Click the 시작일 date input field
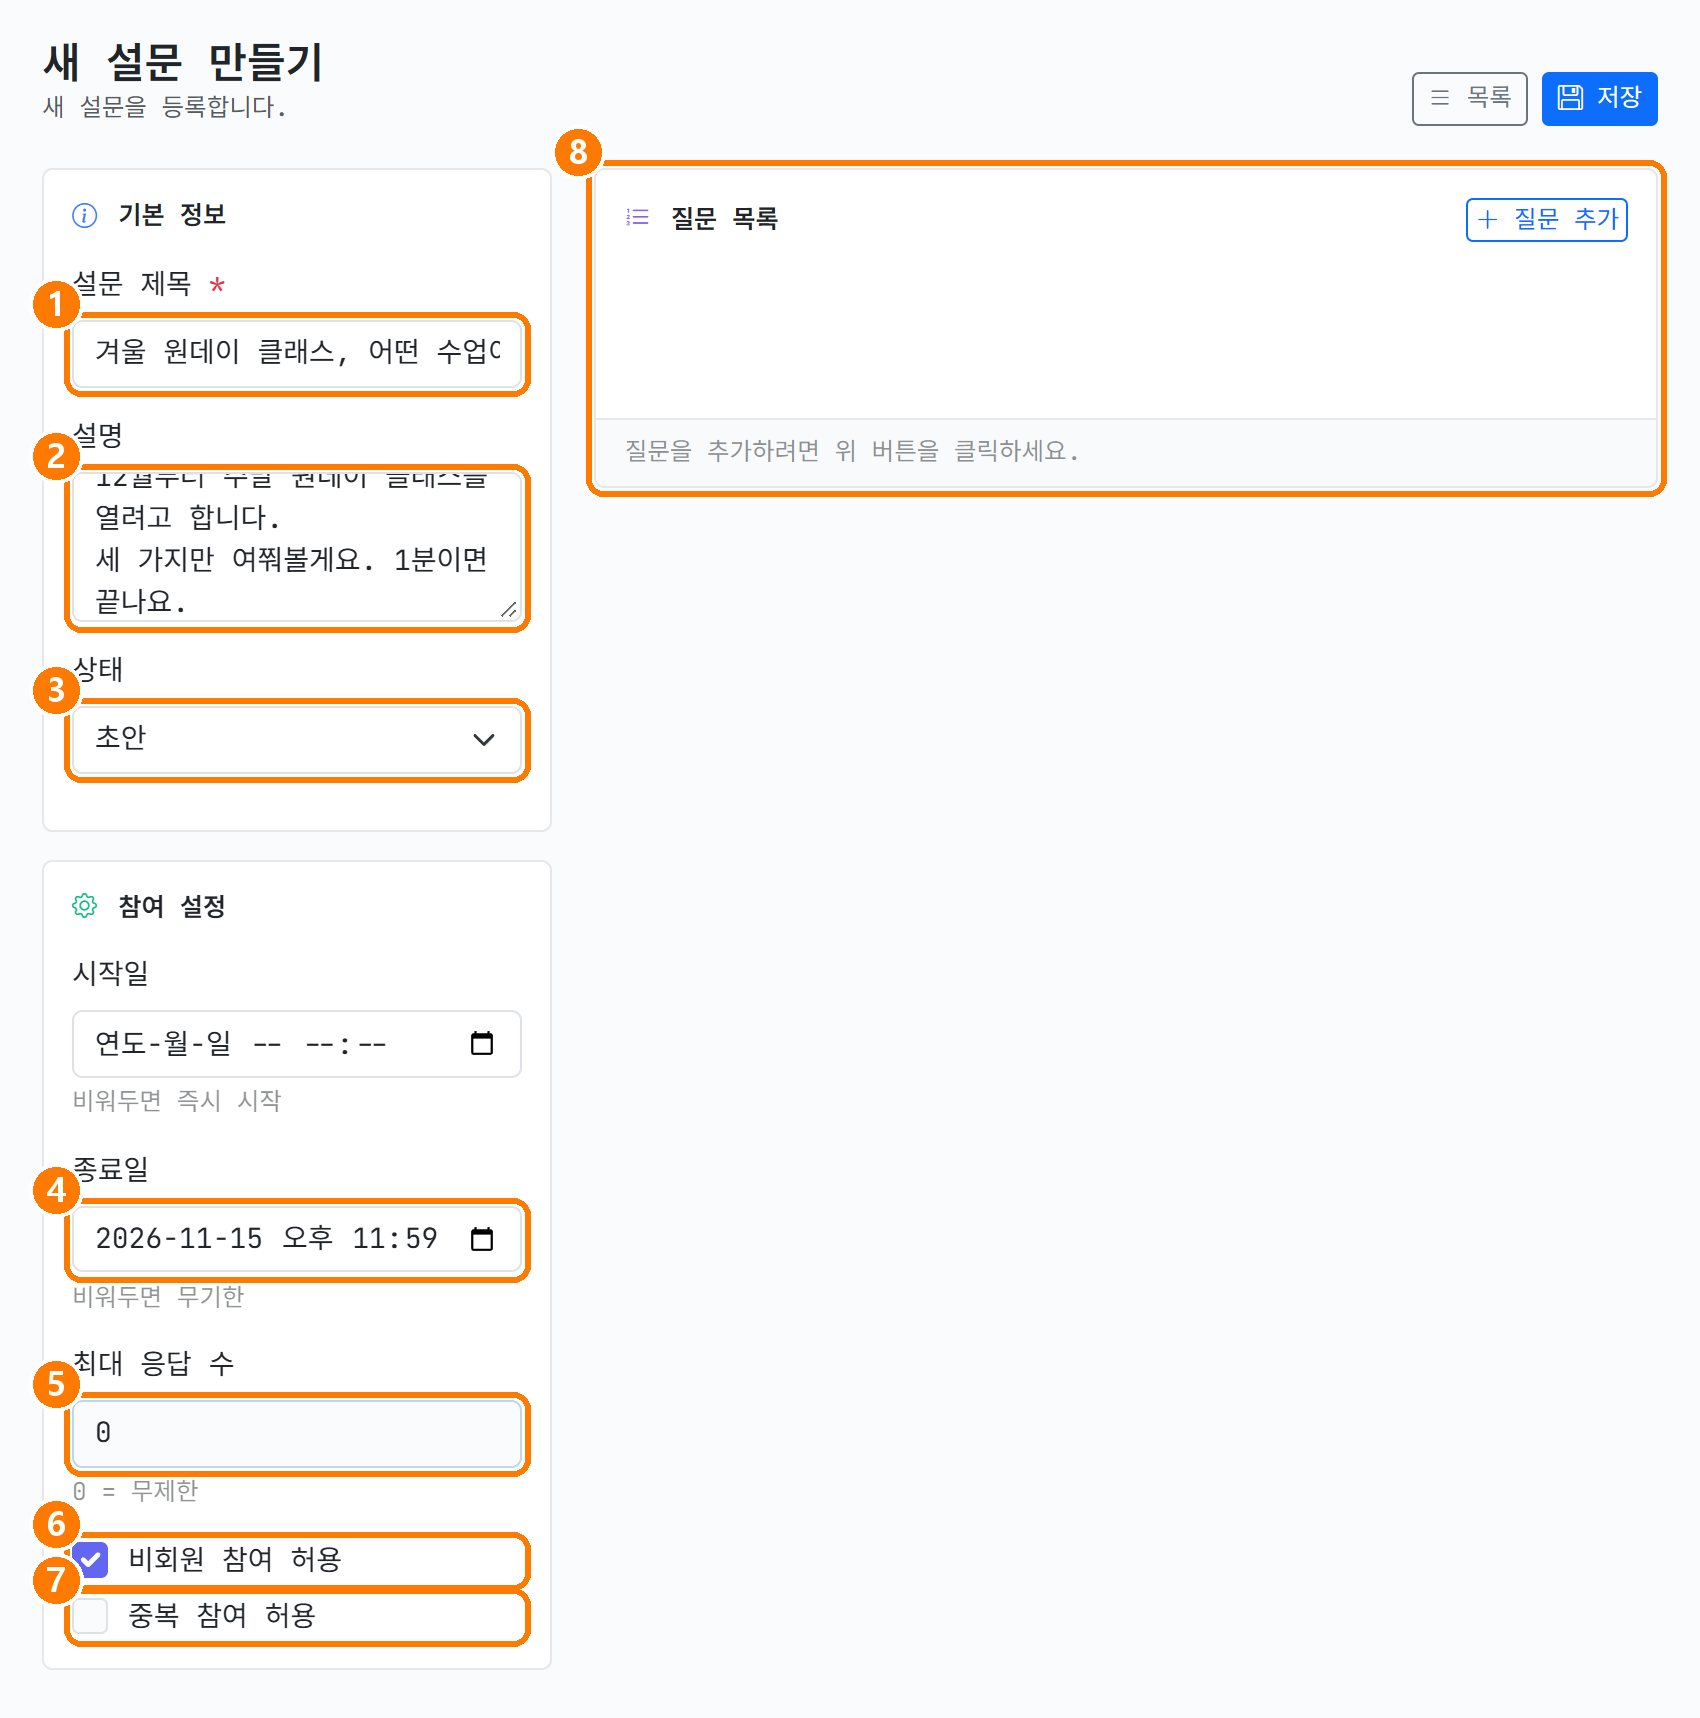 point(297,1044)
